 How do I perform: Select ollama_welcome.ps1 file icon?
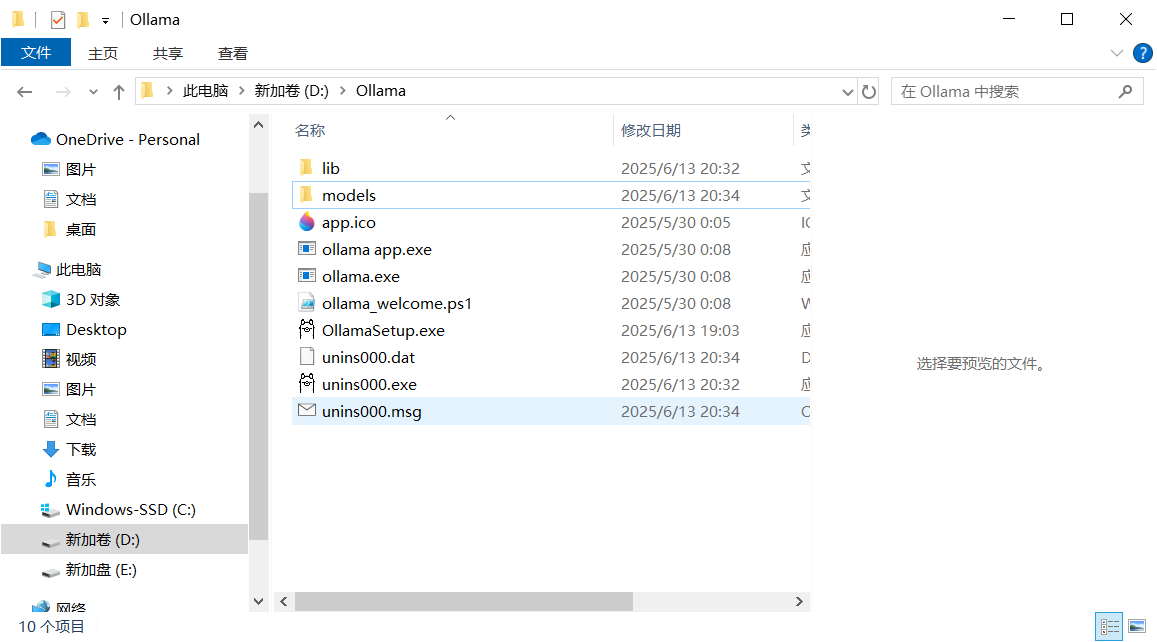point(307,303)
